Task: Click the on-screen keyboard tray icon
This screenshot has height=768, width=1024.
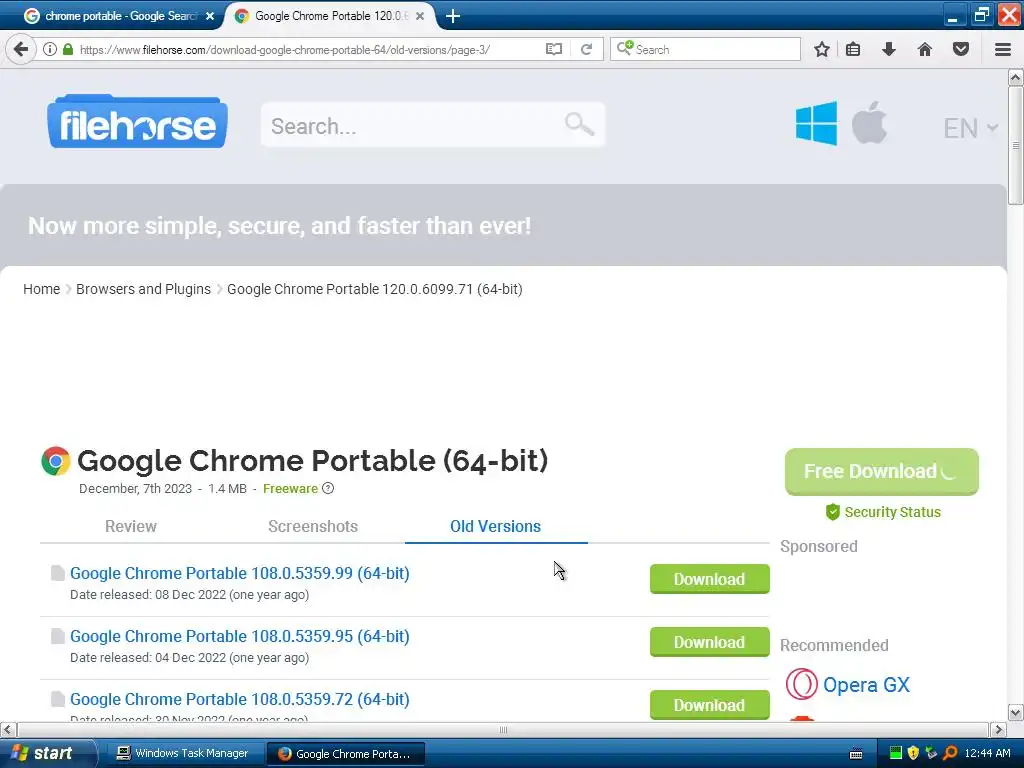Action: (x=856, y=754)
